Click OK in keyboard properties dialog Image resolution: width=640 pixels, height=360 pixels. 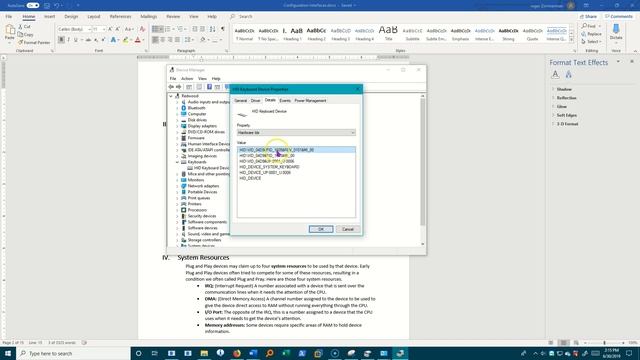click(321, 229)
